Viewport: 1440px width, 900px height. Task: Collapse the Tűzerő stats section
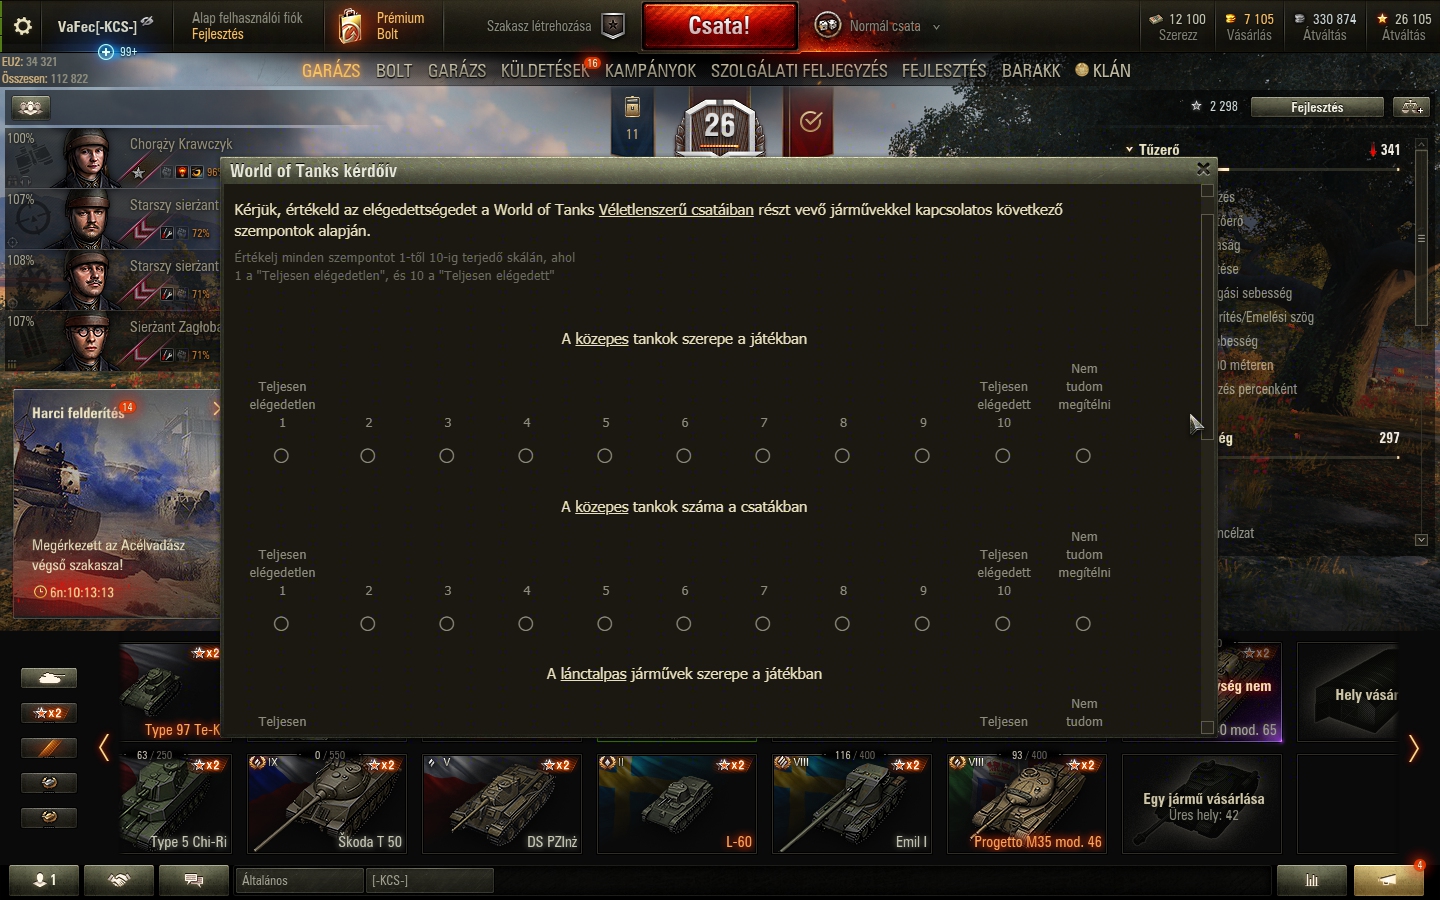click(x=1152, y=150)
